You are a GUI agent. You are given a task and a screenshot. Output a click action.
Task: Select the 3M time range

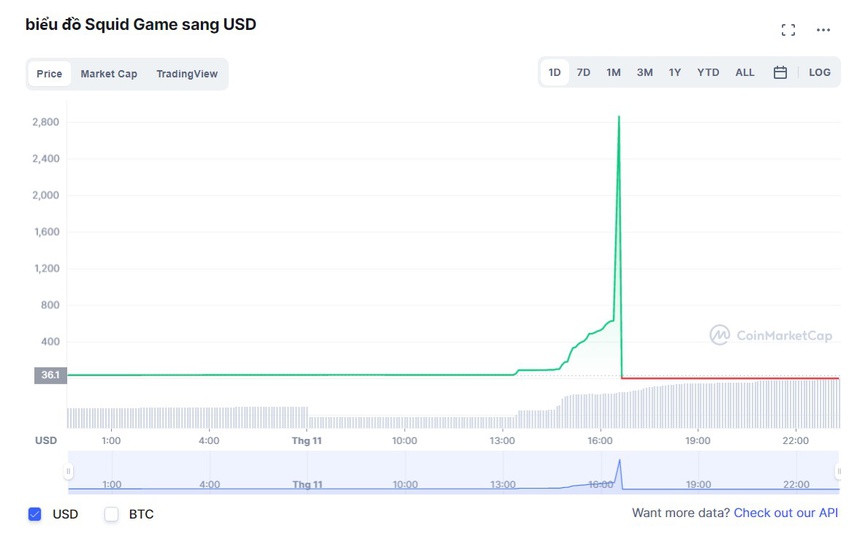tap(644, 73)
